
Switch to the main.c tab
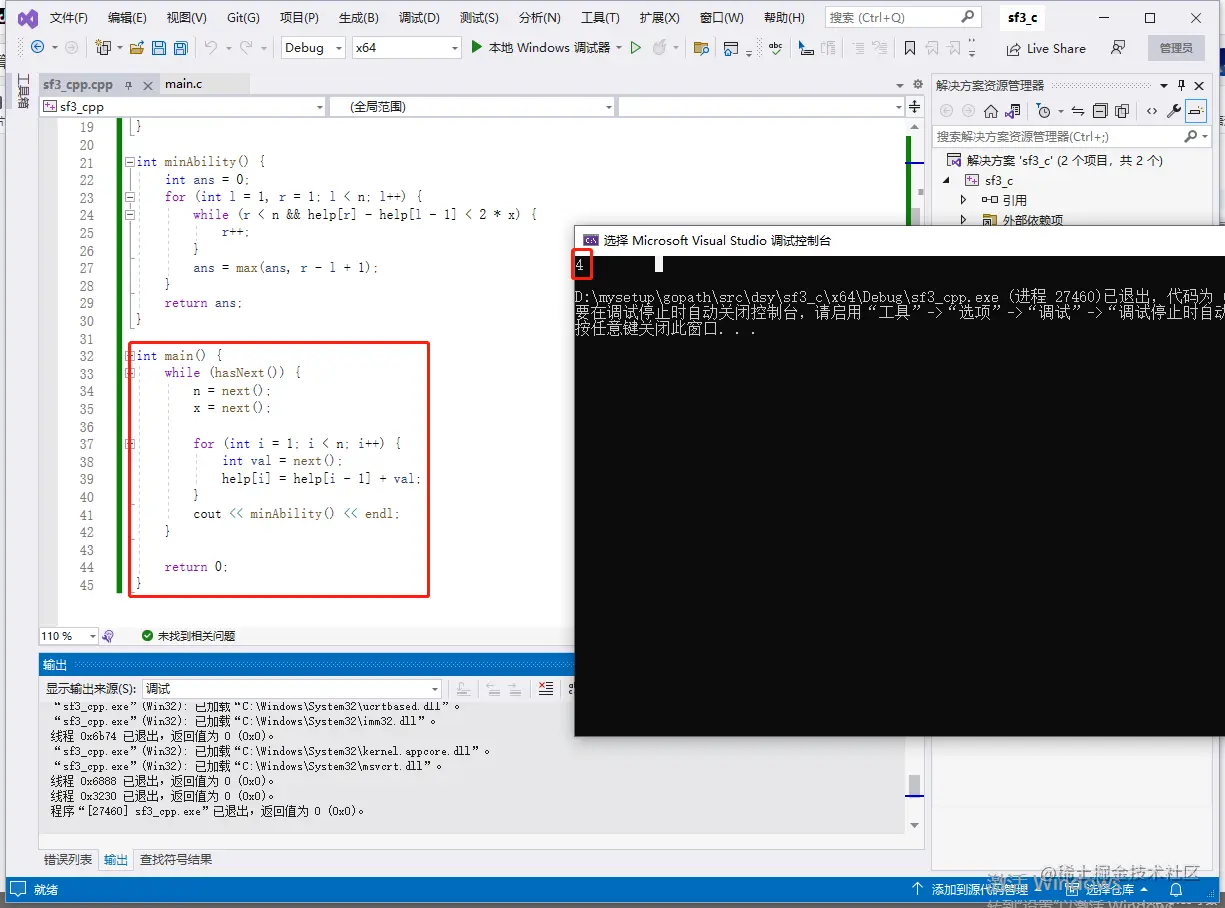point(184,84)
